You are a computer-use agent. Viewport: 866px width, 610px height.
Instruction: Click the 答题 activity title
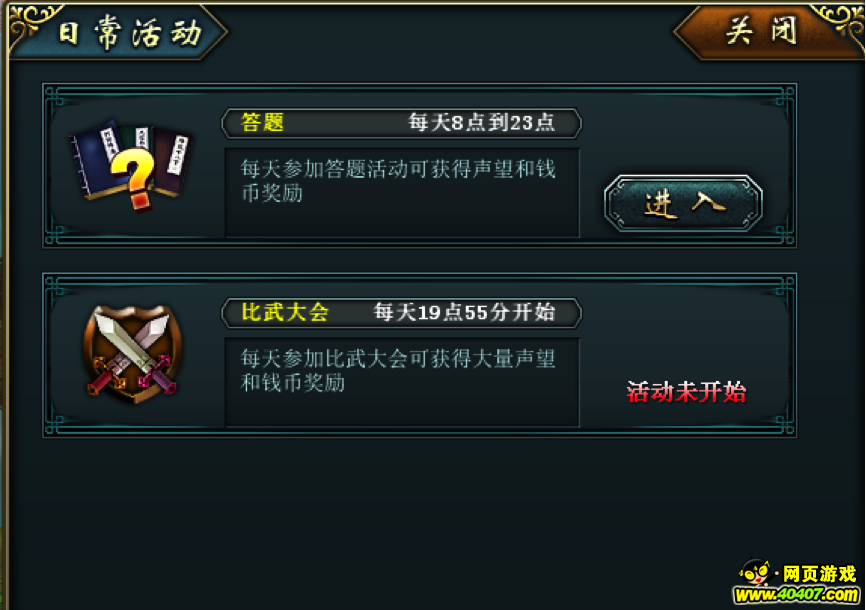point(262,122)
